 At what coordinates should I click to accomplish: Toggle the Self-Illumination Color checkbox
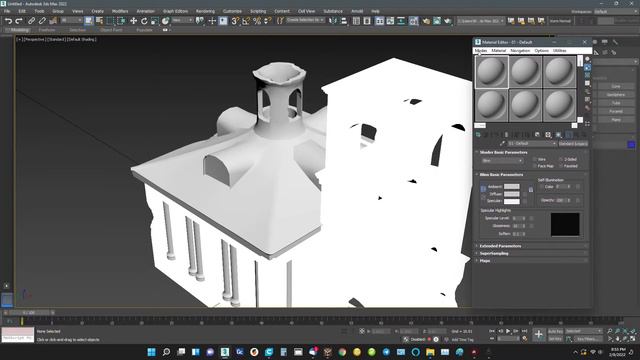click(542, 187)
